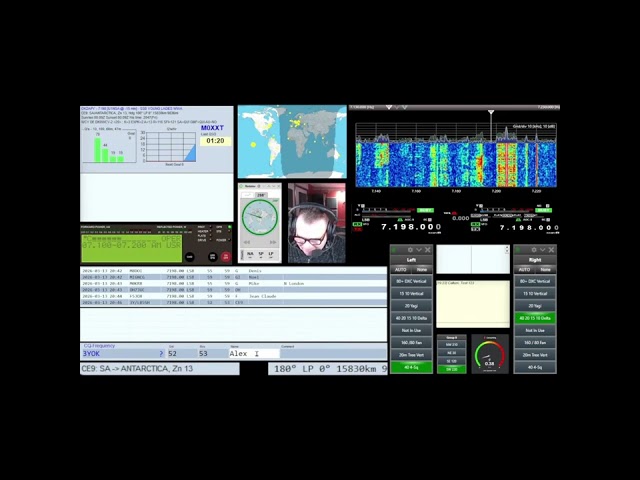Viewport: 640px width, 480px height.
Task: Click the rotator compass dial
Action: click(260, 217)
